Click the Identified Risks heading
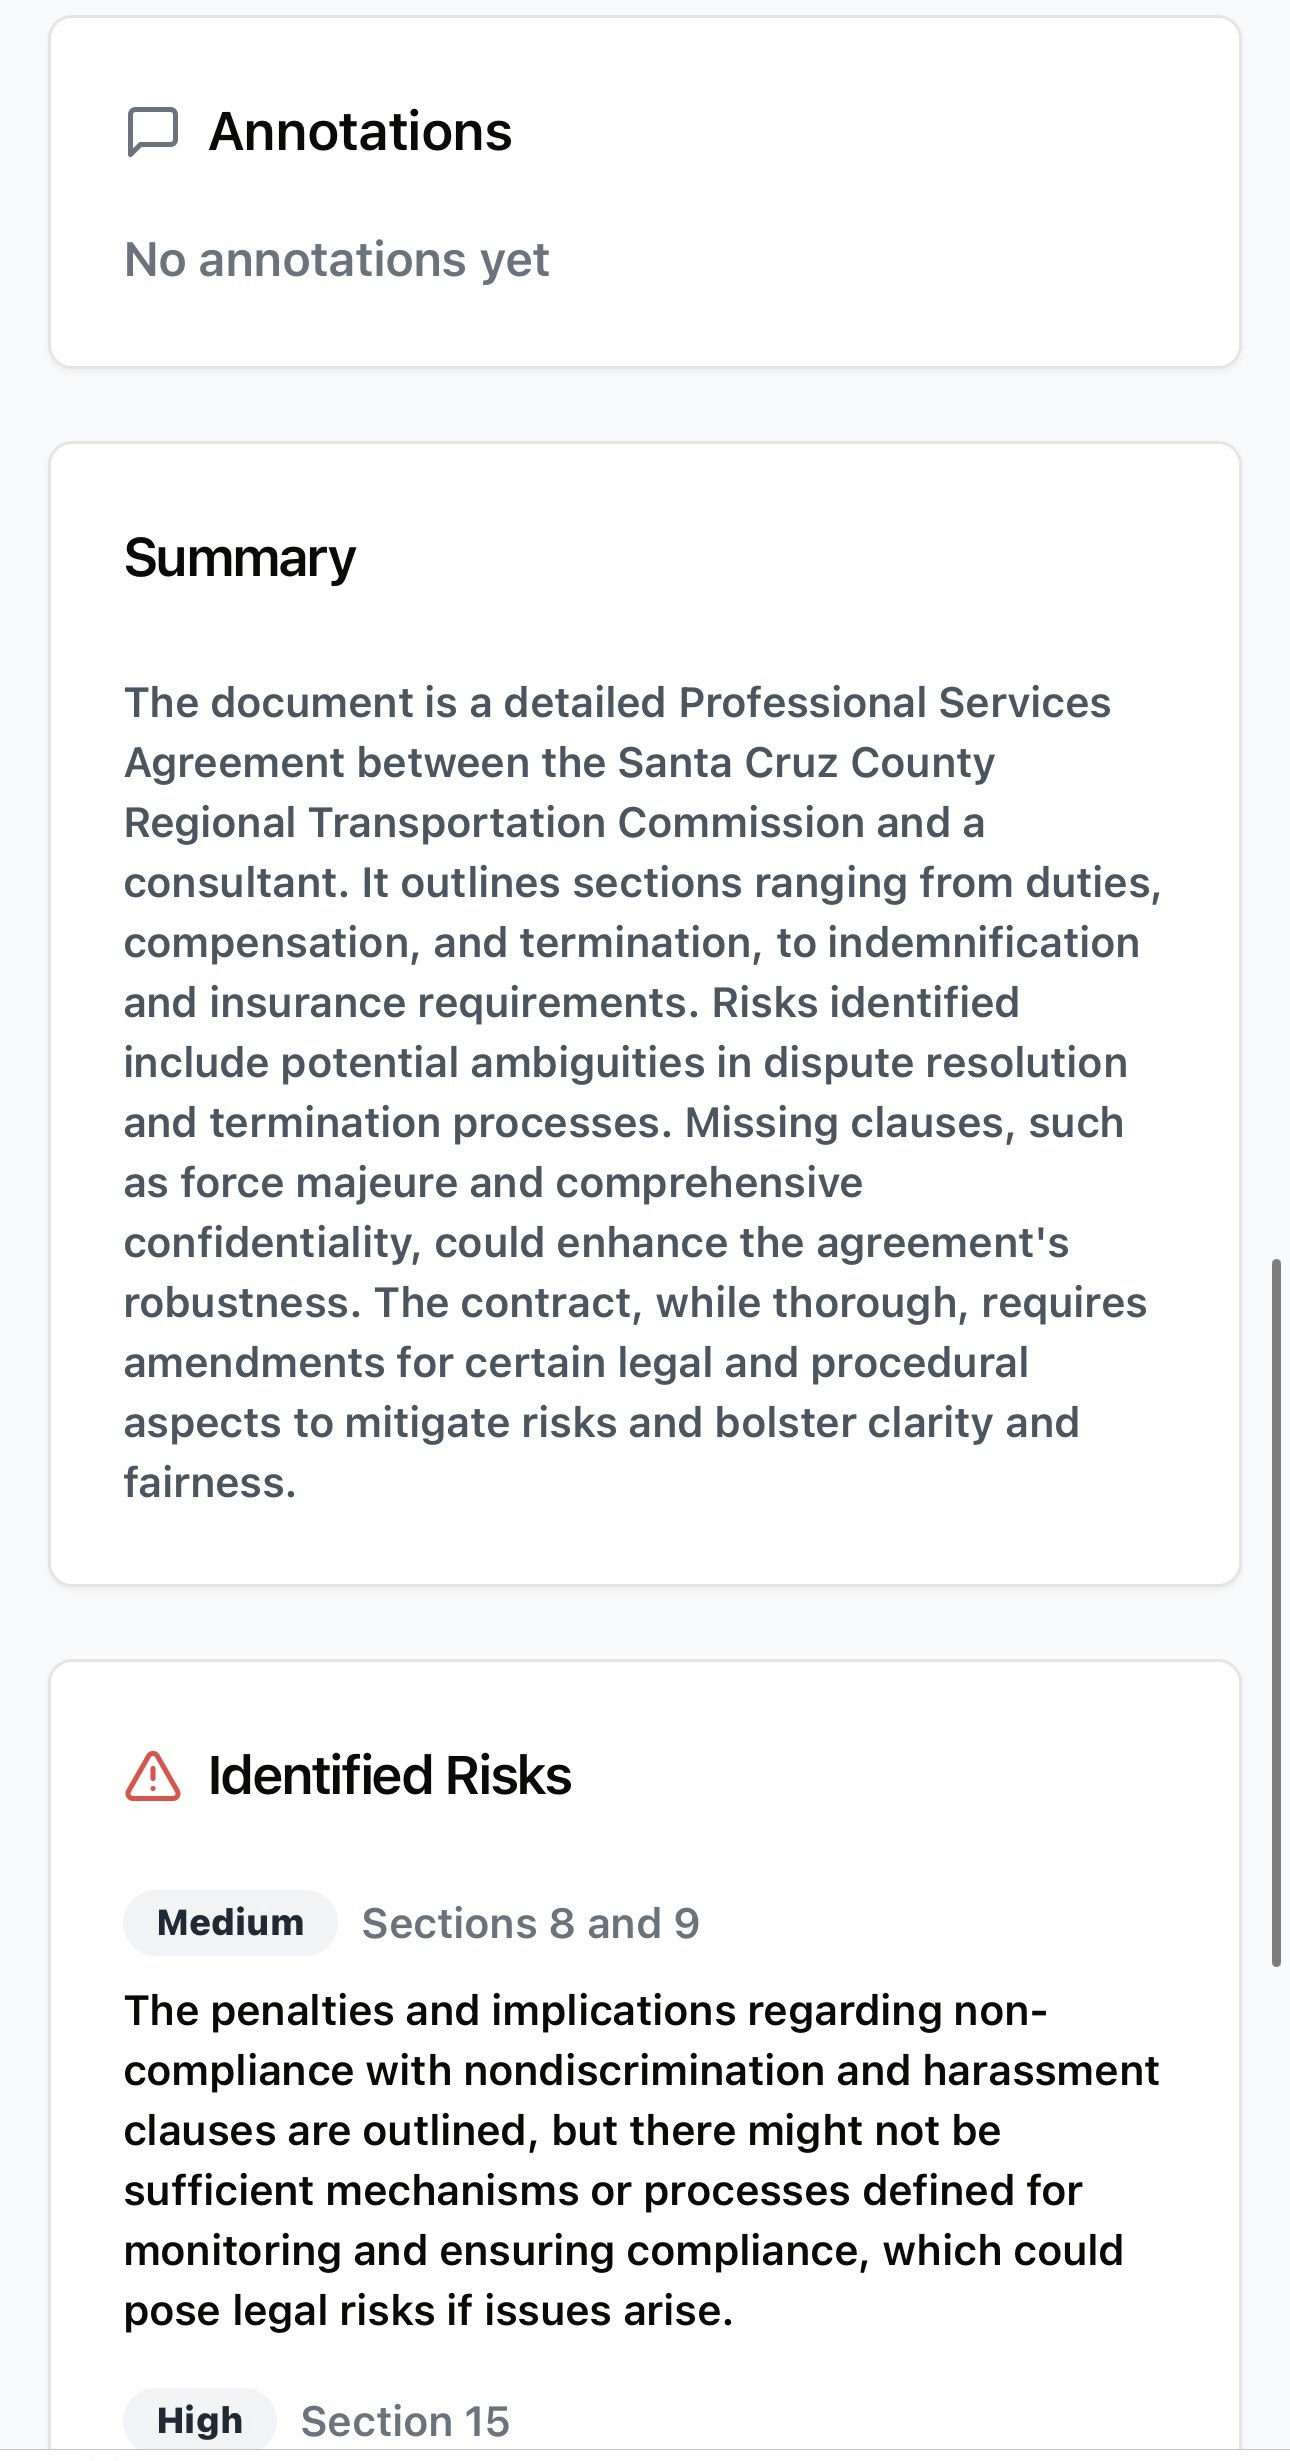Screen dimensions: 1290x2461 (389, 1776)
